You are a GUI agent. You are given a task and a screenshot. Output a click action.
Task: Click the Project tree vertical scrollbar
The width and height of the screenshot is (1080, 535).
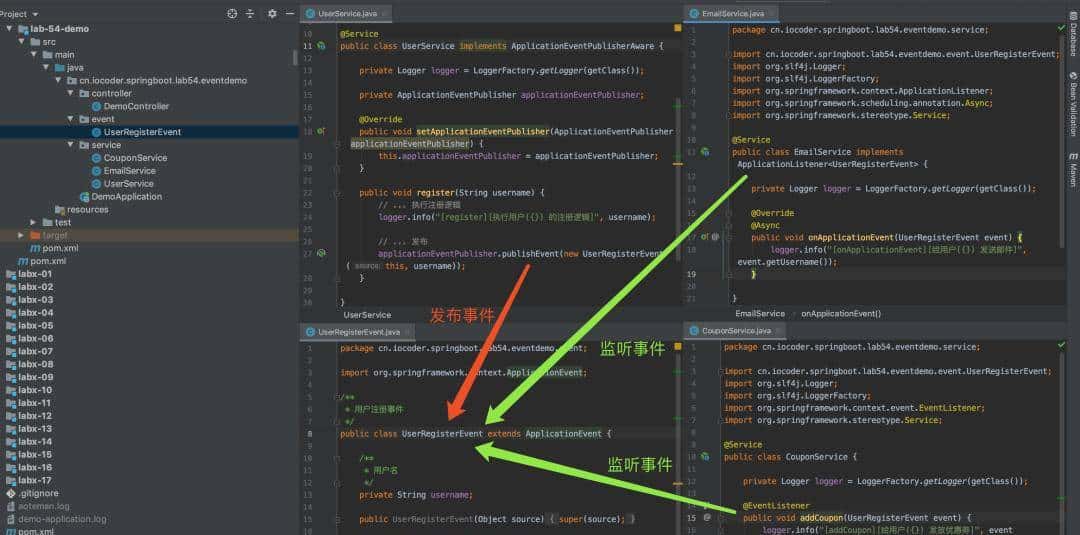(x=294, y=55)
